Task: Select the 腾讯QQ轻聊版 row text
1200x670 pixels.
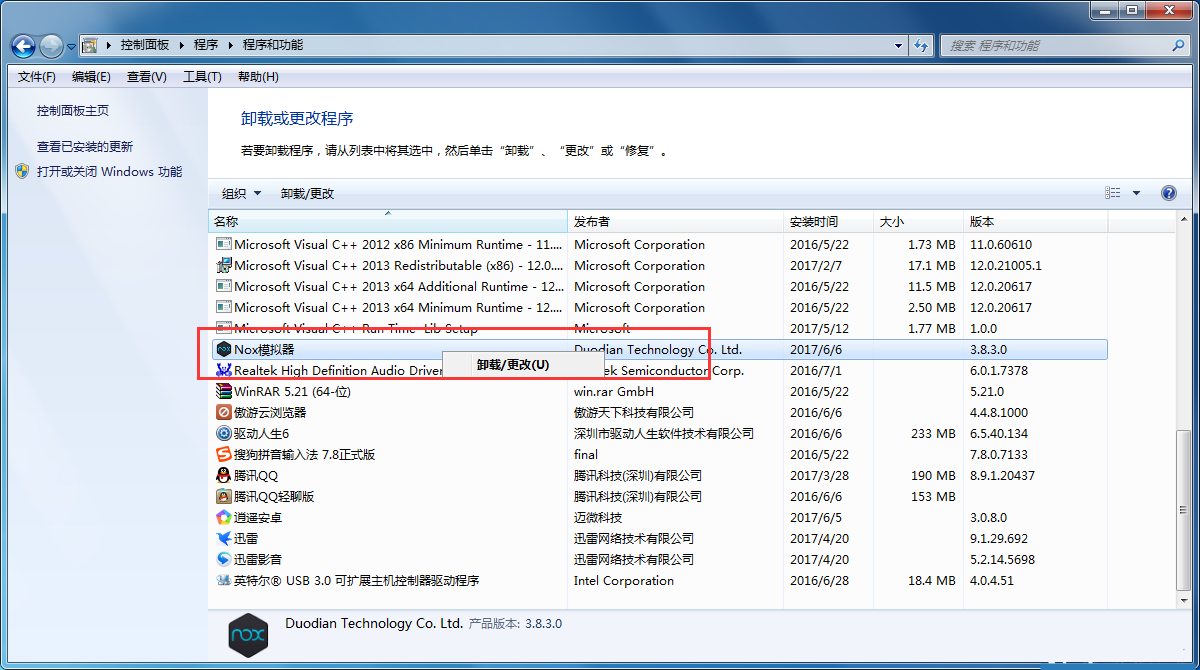Action: (274, 496)
